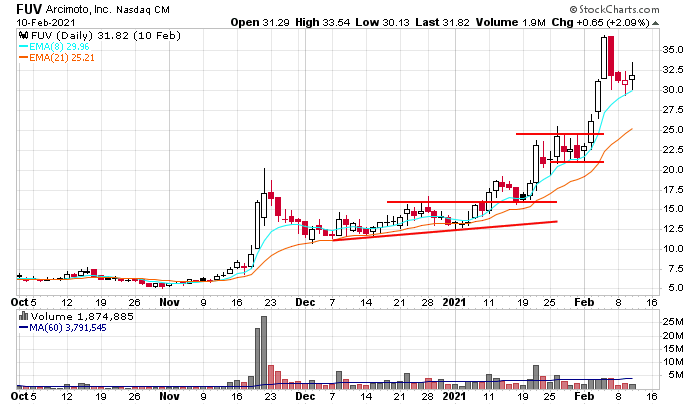700x405 pixels.
Task: Click the cyan EMA(8) legend line swatch
Action: click(23, 46)
